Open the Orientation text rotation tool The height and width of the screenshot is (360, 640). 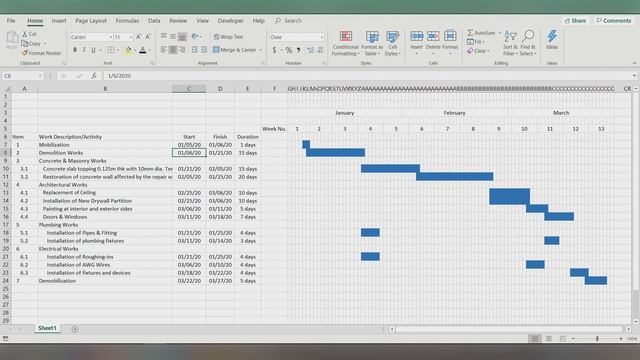click(195, 37)
